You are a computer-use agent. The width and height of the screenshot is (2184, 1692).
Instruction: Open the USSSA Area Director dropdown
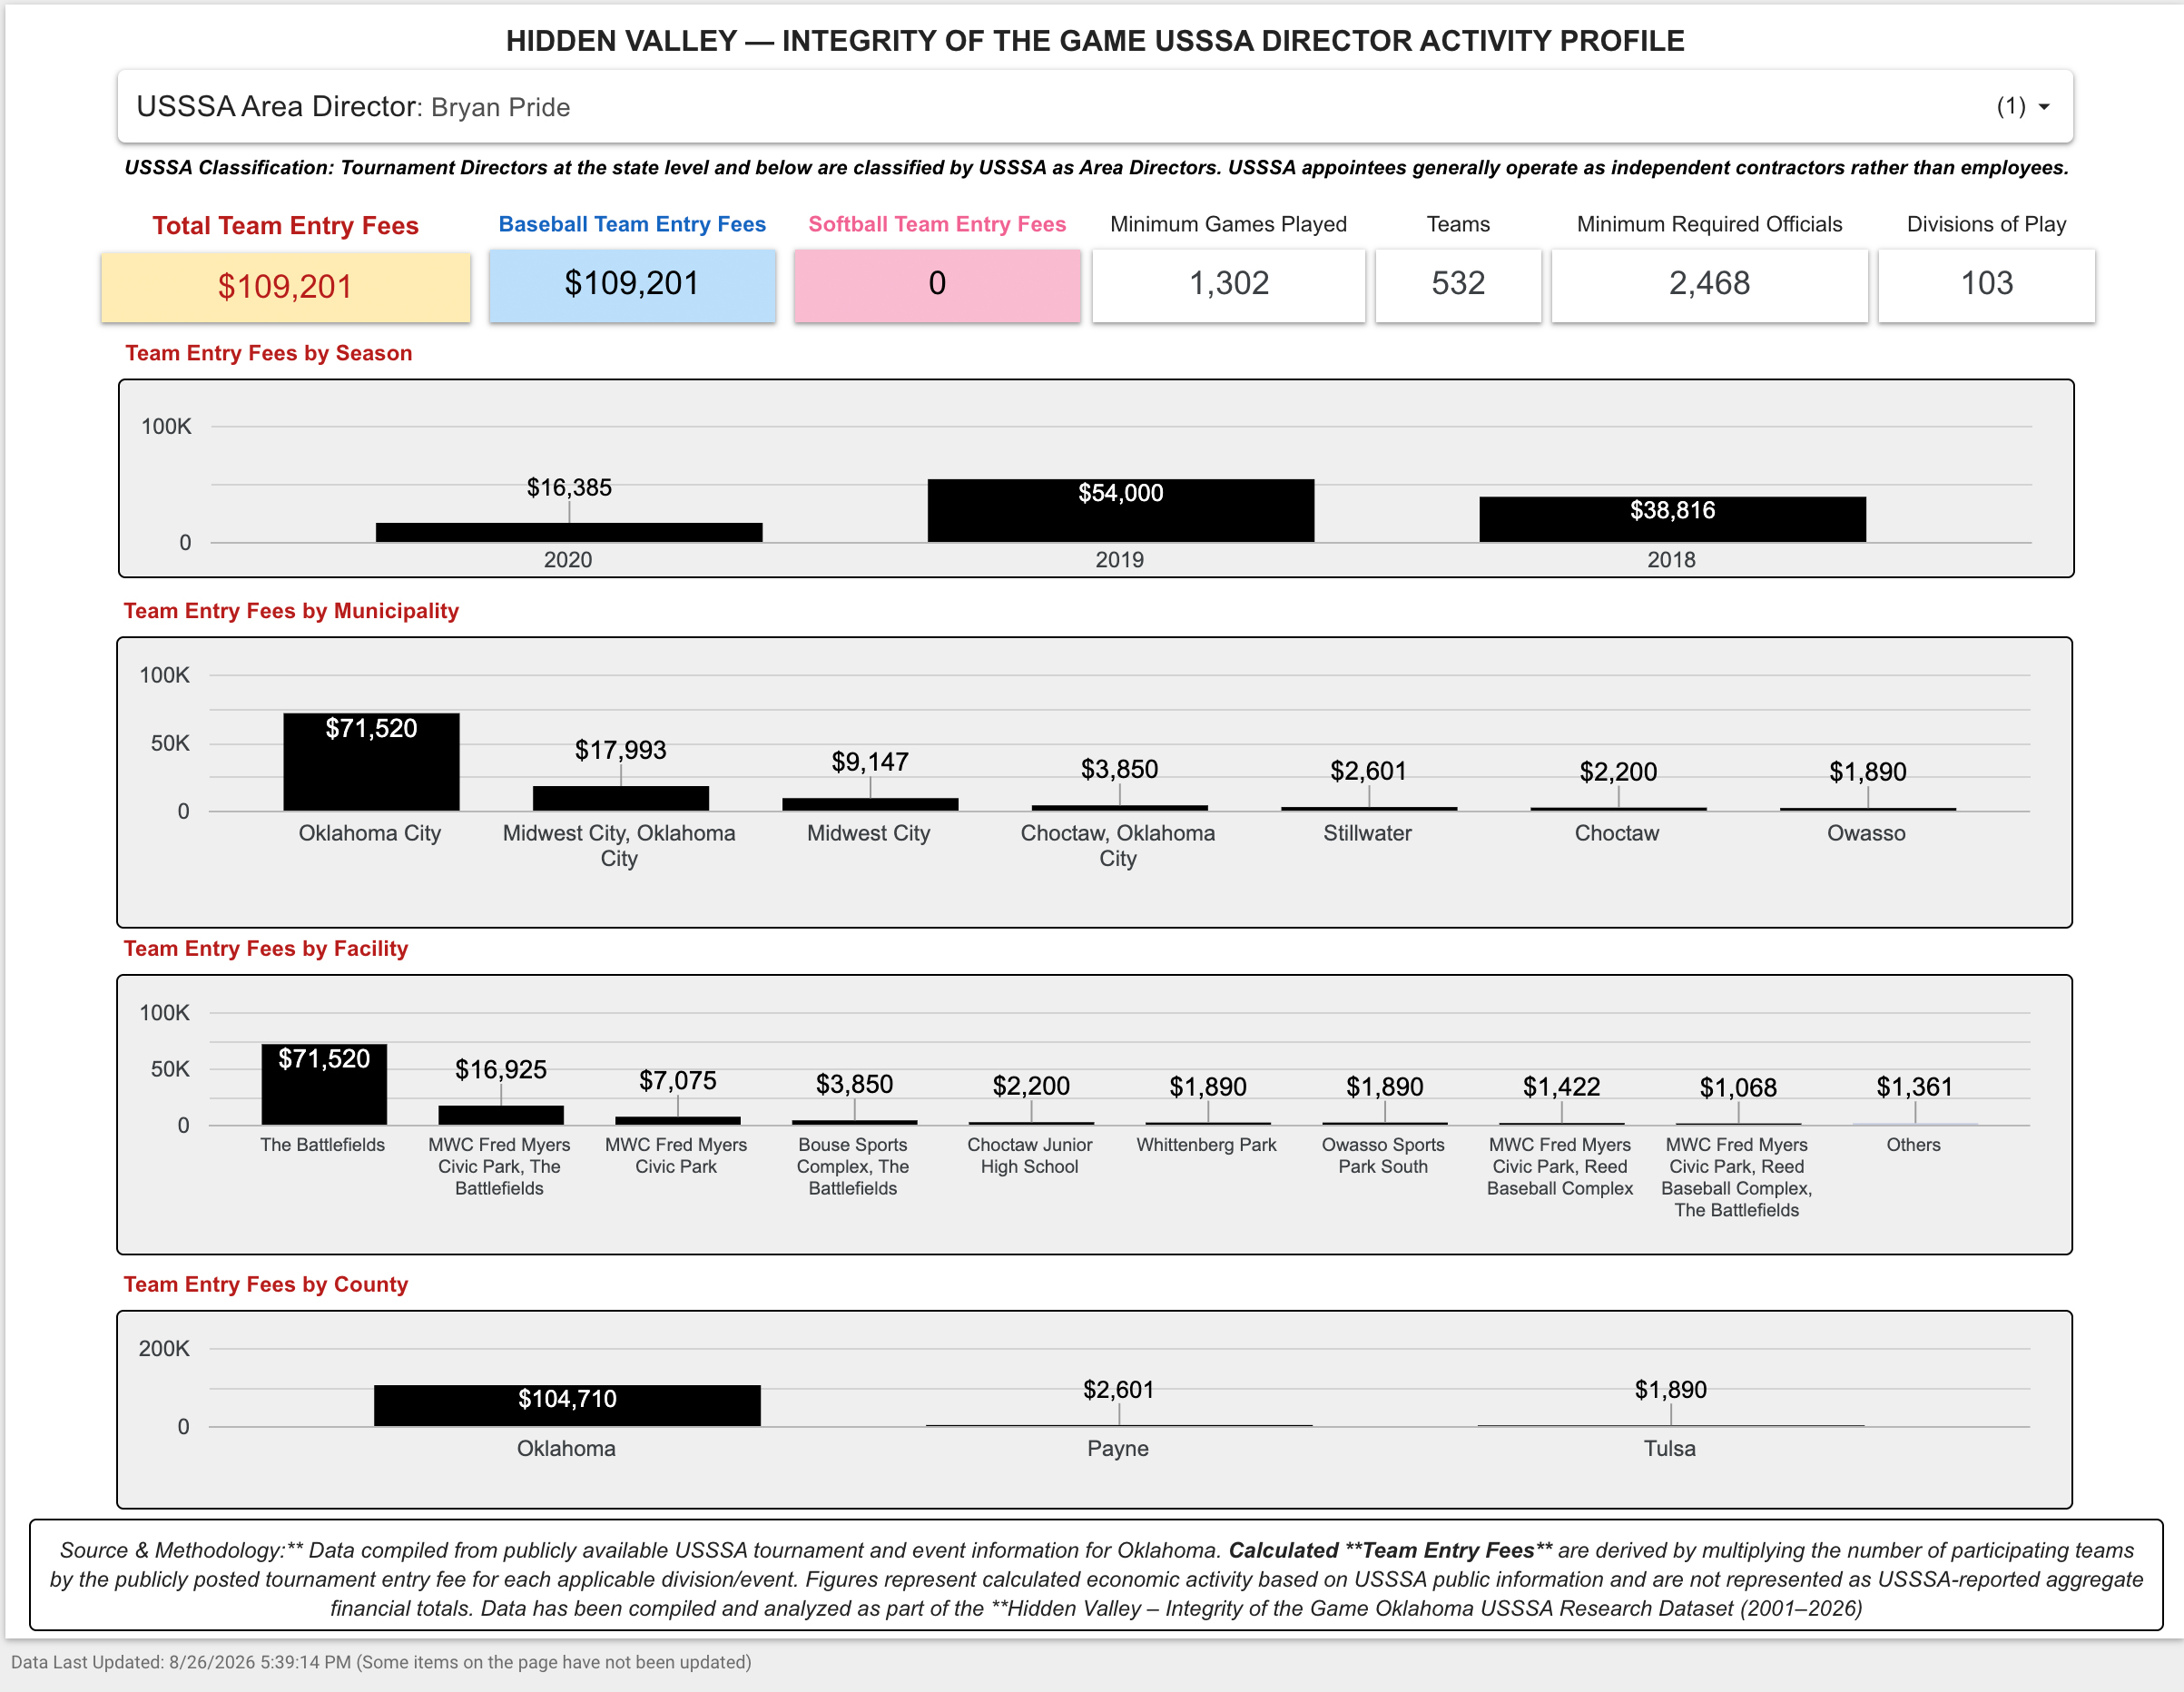pyautogui.click(x=1095, y=107)
